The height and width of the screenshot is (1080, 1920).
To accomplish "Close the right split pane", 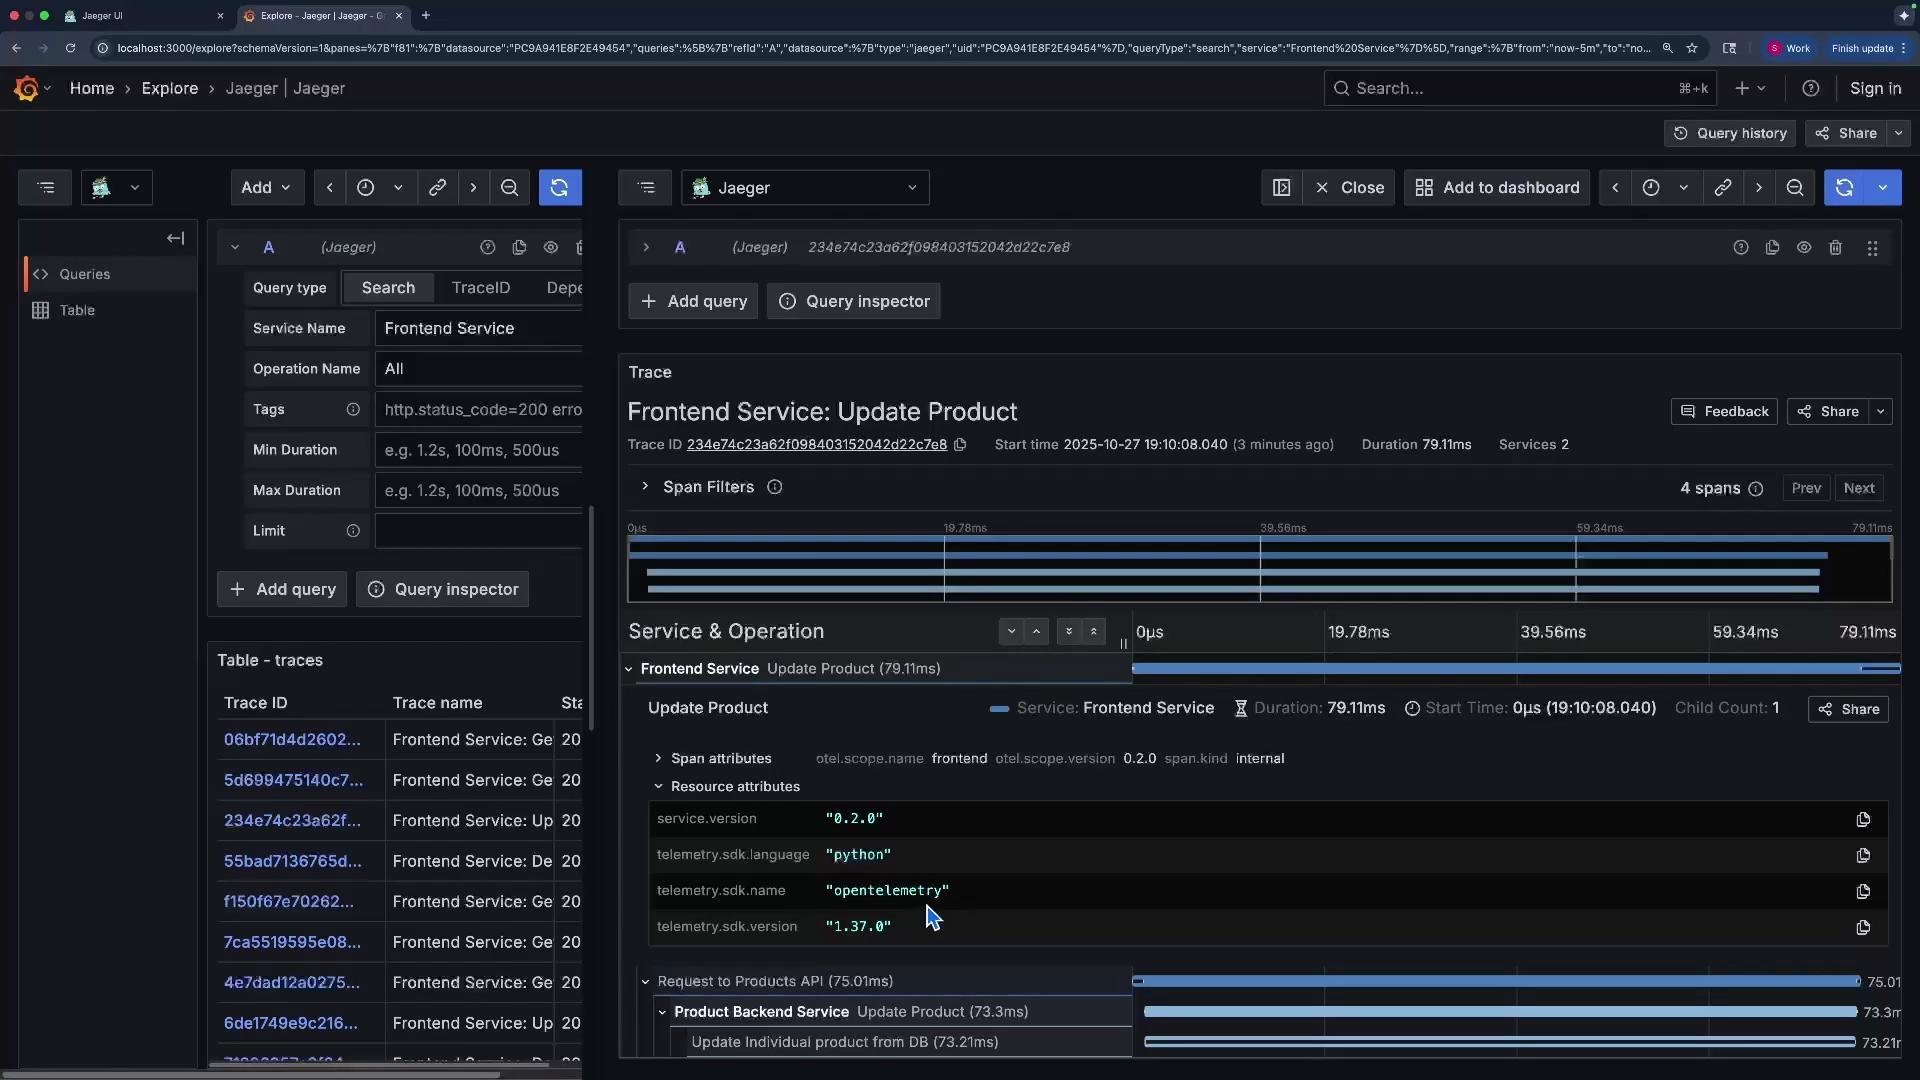I will click(x=1350, y=187).
